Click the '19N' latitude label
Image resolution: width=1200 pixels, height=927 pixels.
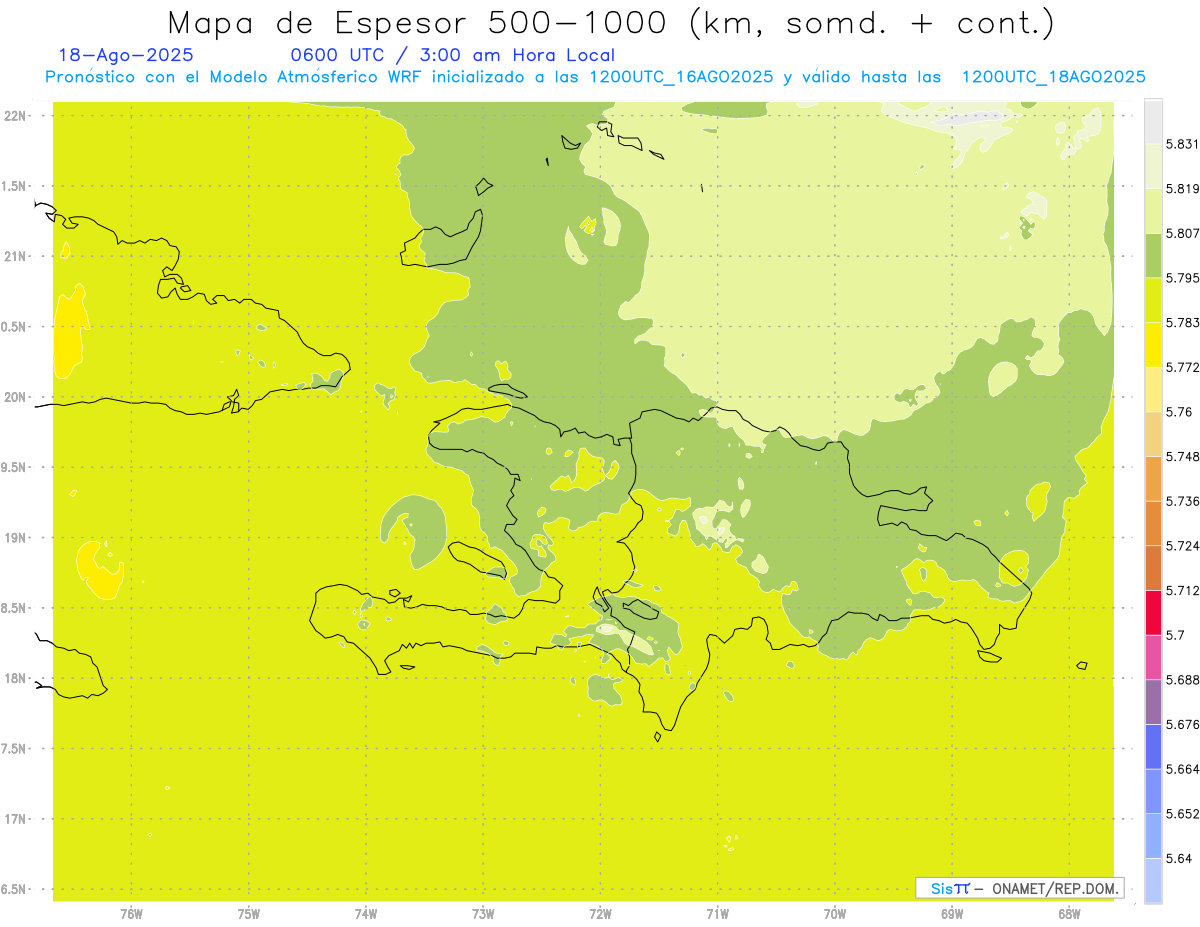tap(14, 538)
